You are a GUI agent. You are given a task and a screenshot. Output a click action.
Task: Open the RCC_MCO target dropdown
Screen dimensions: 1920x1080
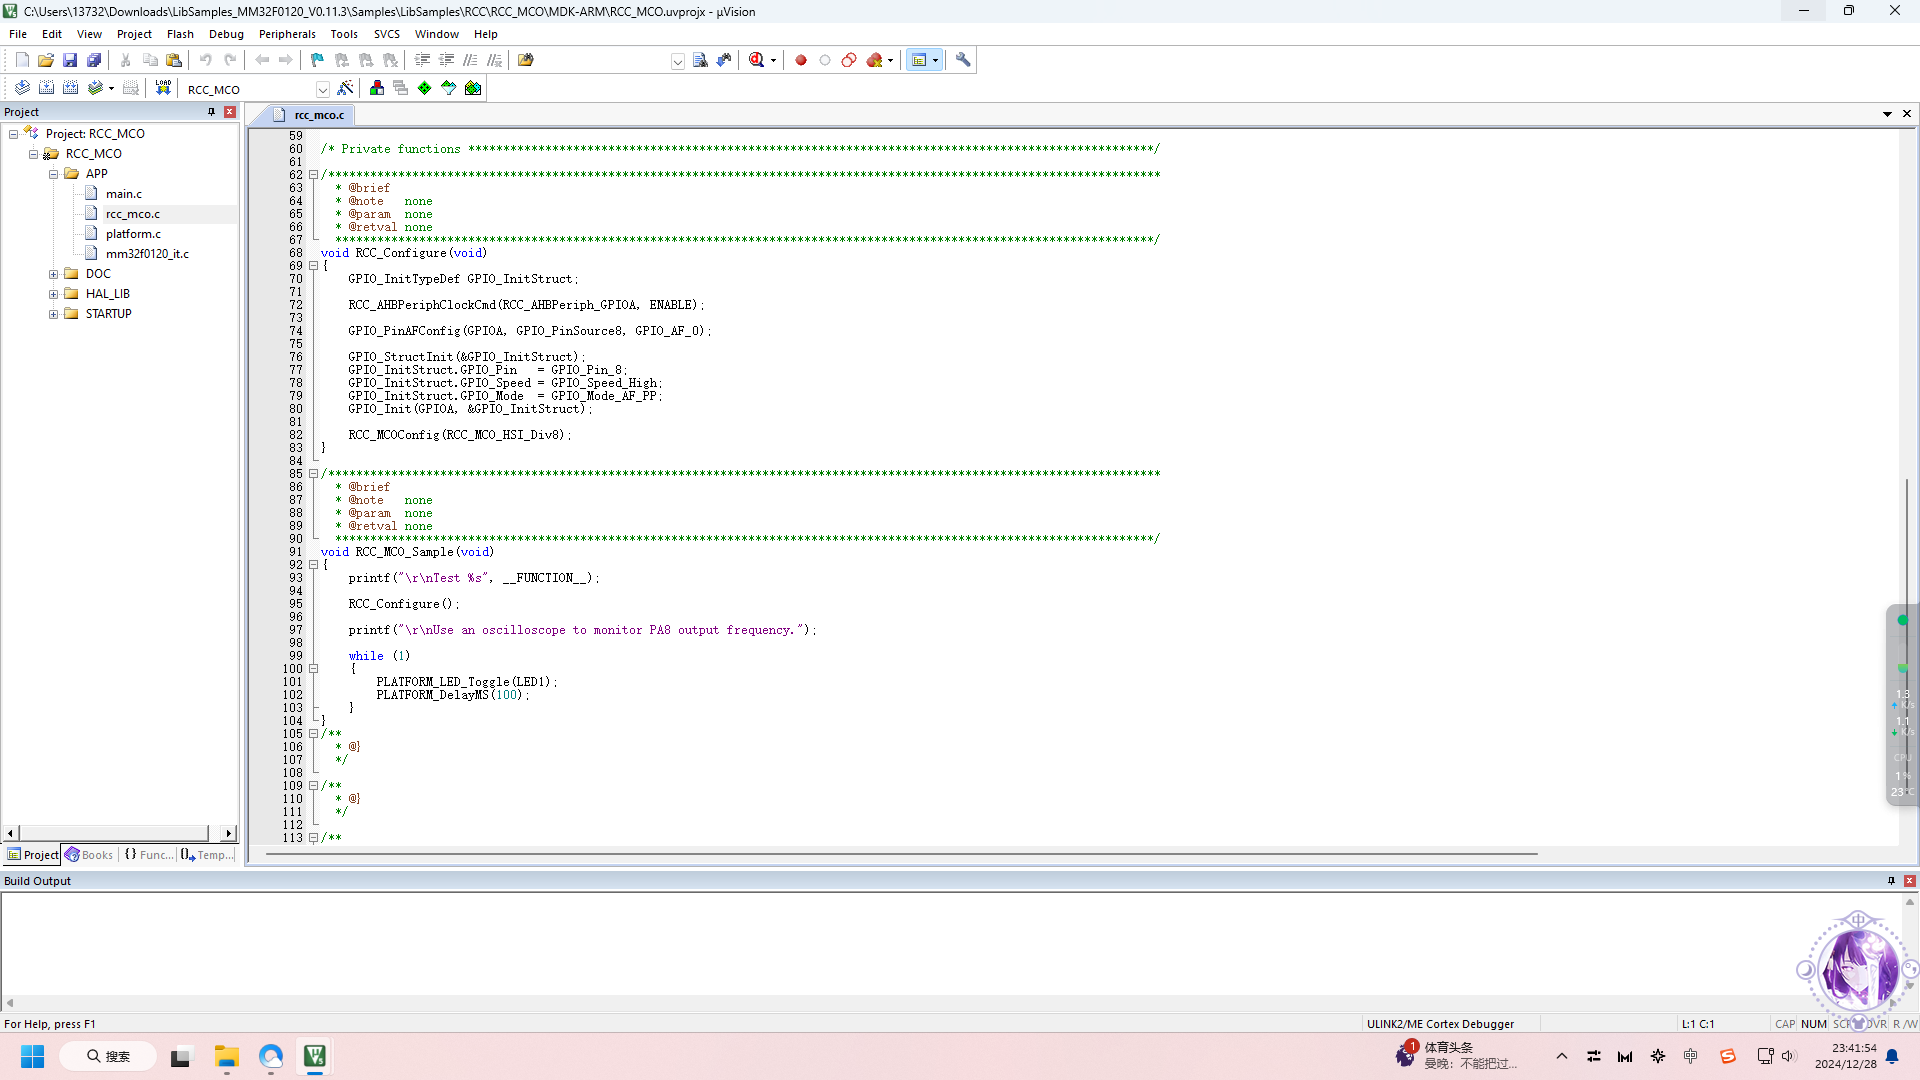(x=322, y=89)
